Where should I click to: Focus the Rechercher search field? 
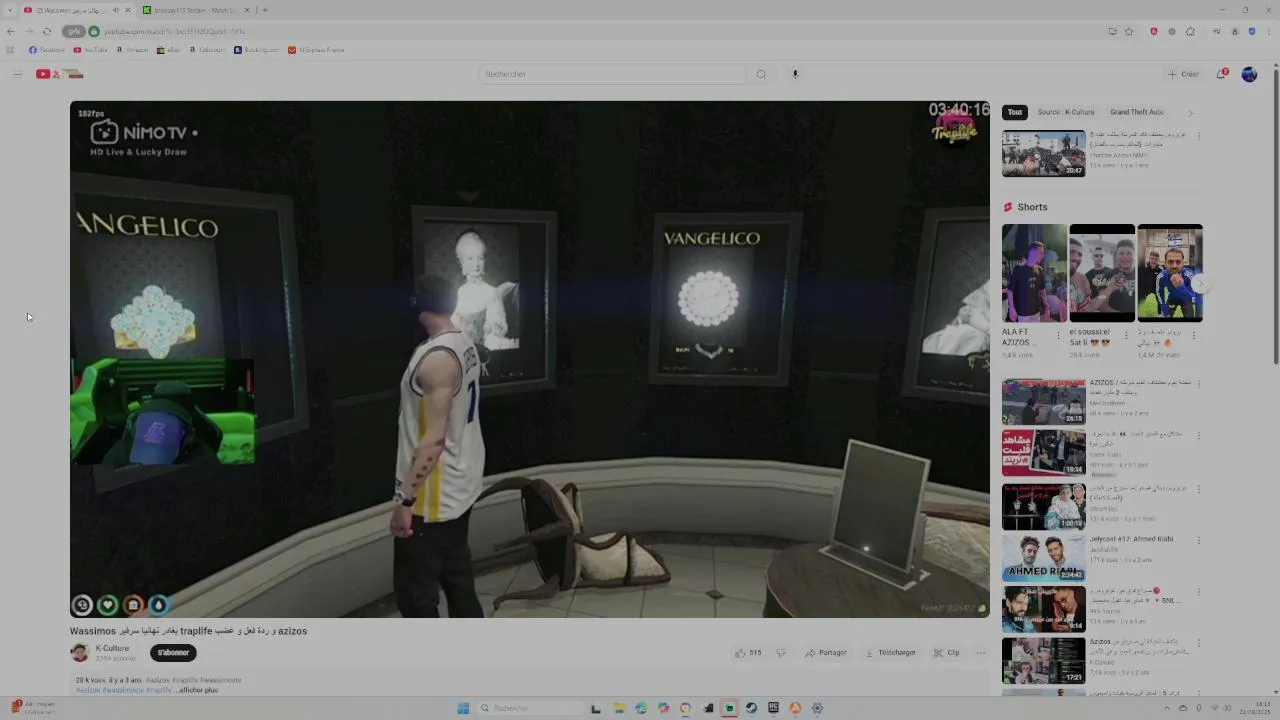(x=612, y=74)
